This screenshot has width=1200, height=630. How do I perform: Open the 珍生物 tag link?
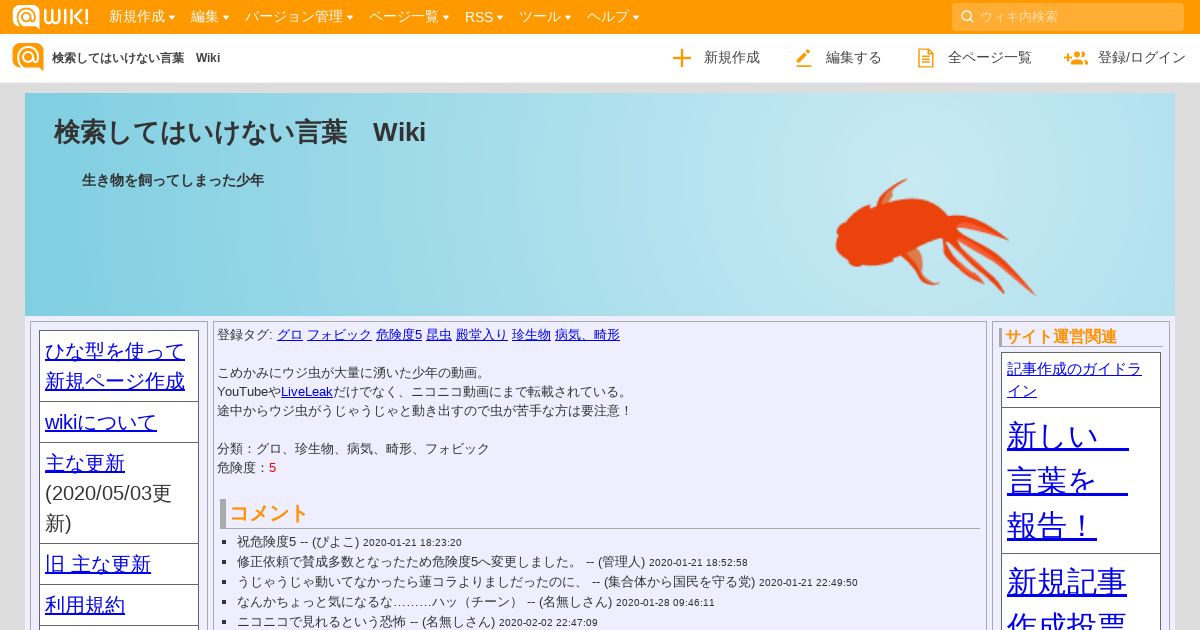pyautogui.click(x=531, y=335)
